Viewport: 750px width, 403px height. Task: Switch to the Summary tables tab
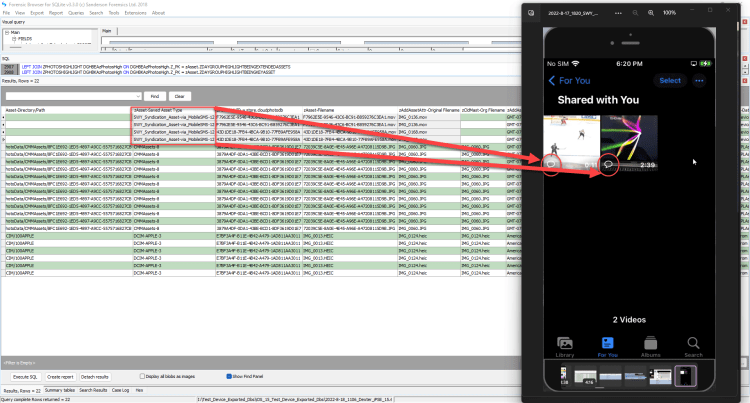(x=59, y=389)
